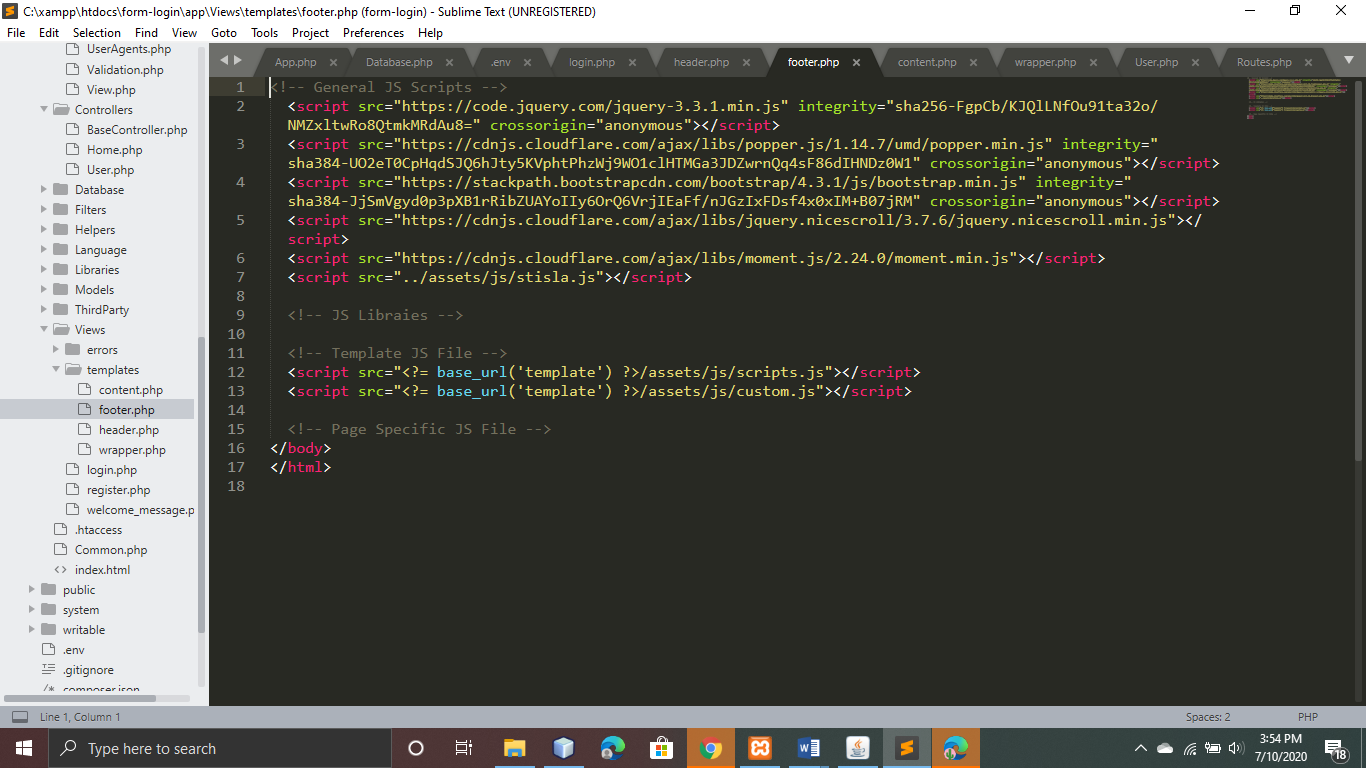The width and height of the screenshot is (1366, 768).
Task: Click sidebar vertical scrollbar
Action: pos(201,485)
